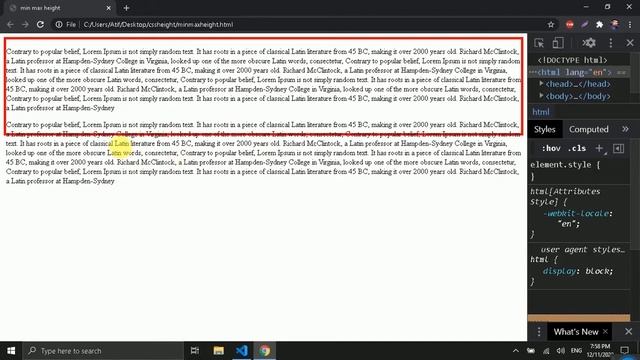Go forward using browser forward arrow
Screen dimensions: 640x360
[25, 24]
